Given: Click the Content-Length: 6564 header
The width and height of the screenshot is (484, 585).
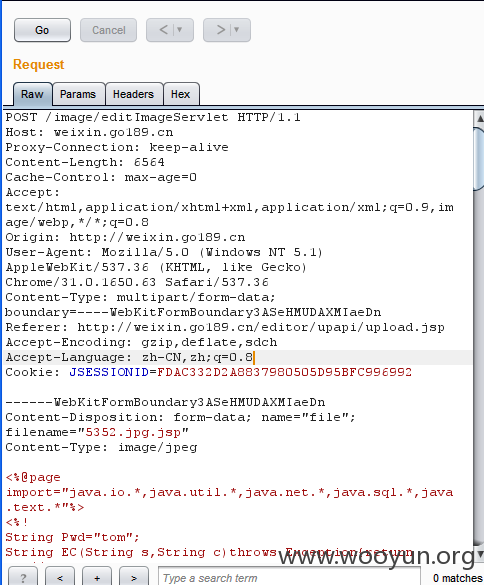Looking at the screenshot, I should coord(85,162).
